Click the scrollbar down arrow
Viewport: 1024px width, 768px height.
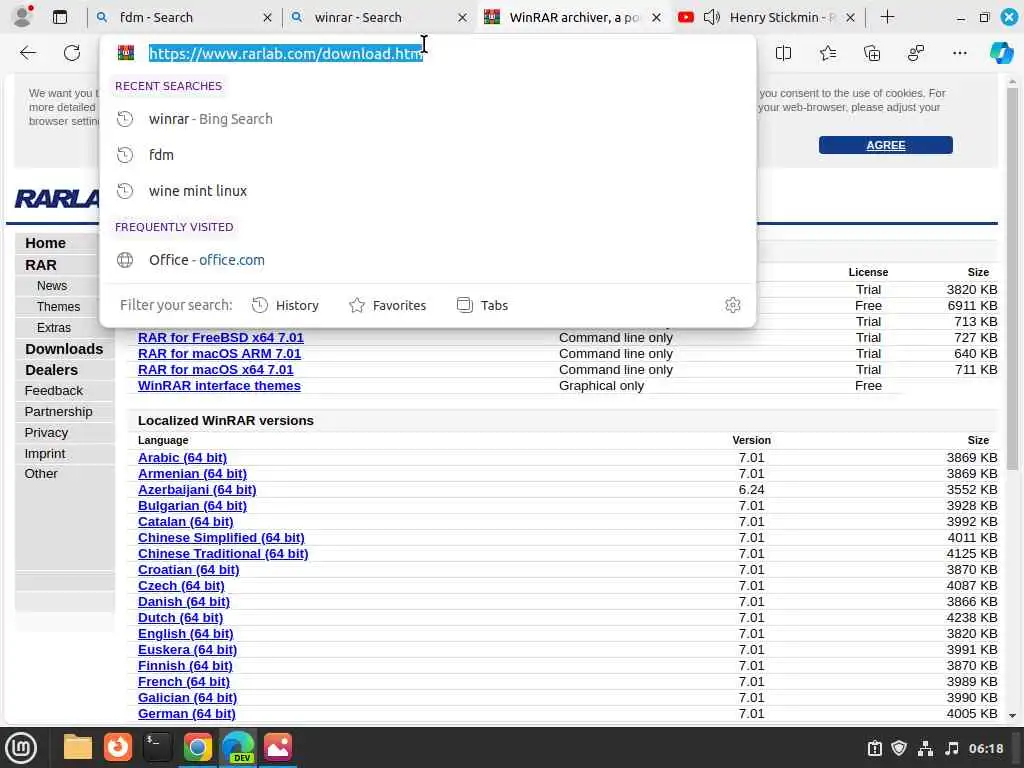[1012, 716]
